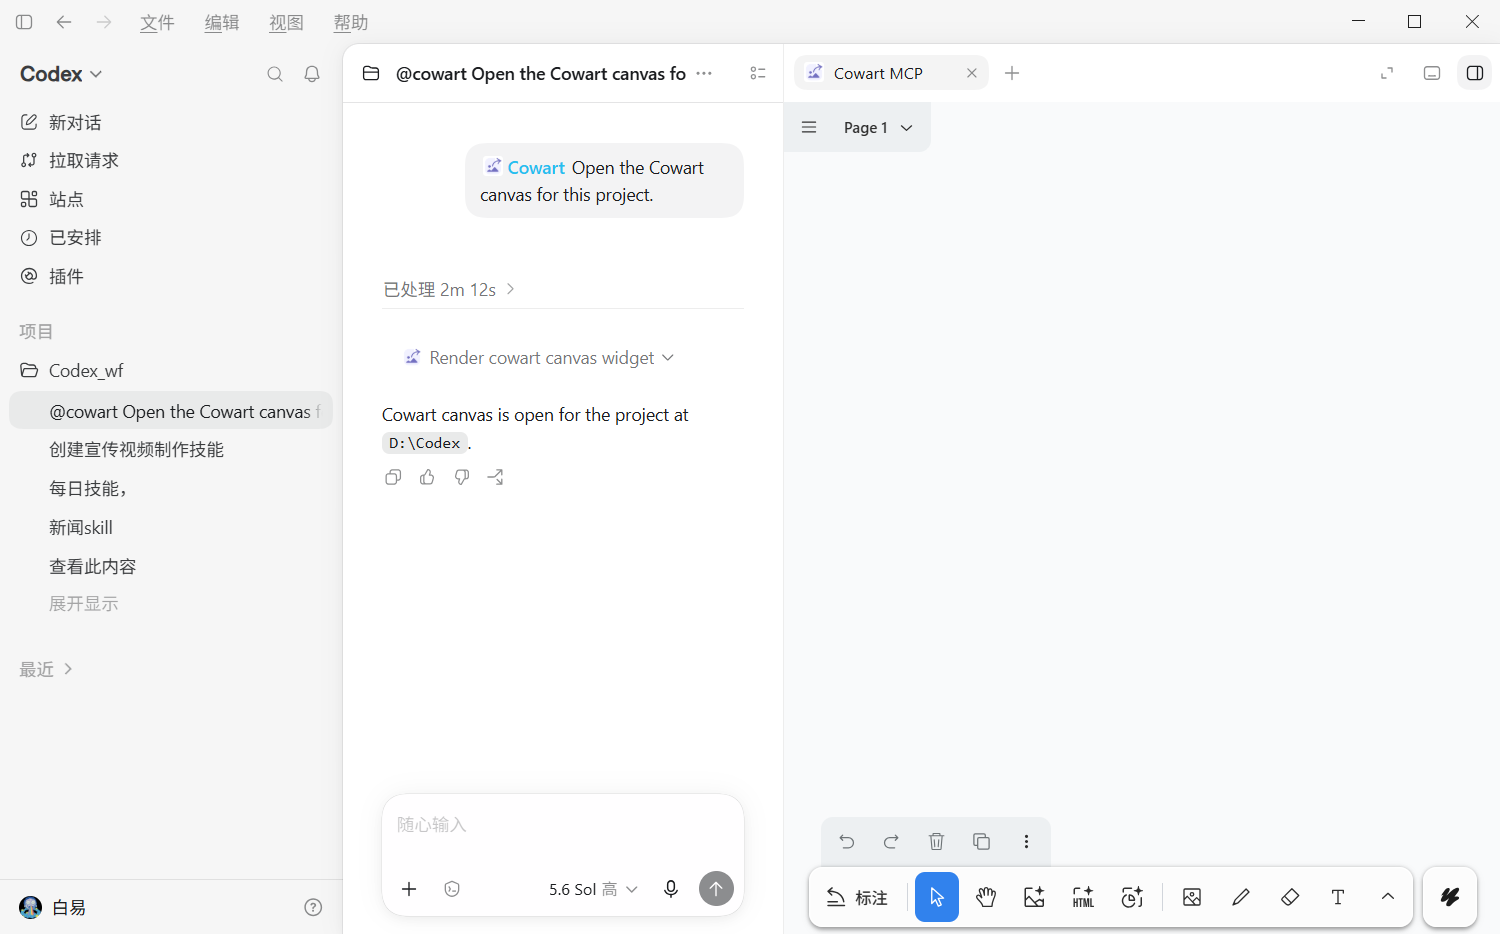The width and height of the screenshot is (1500, 934).
Task: Select the arrow pointer tool
Action: (937, 897)
